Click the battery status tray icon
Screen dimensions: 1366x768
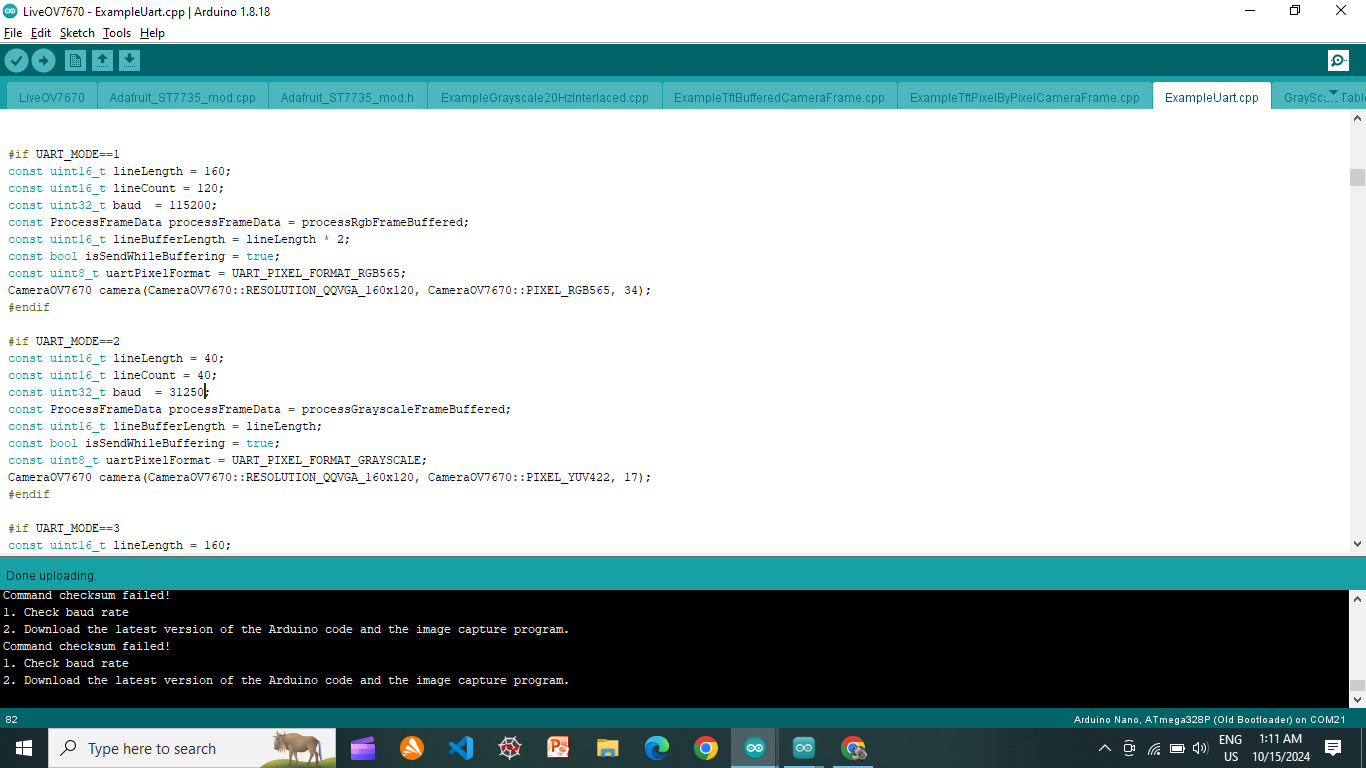(x=1177, y=748)
